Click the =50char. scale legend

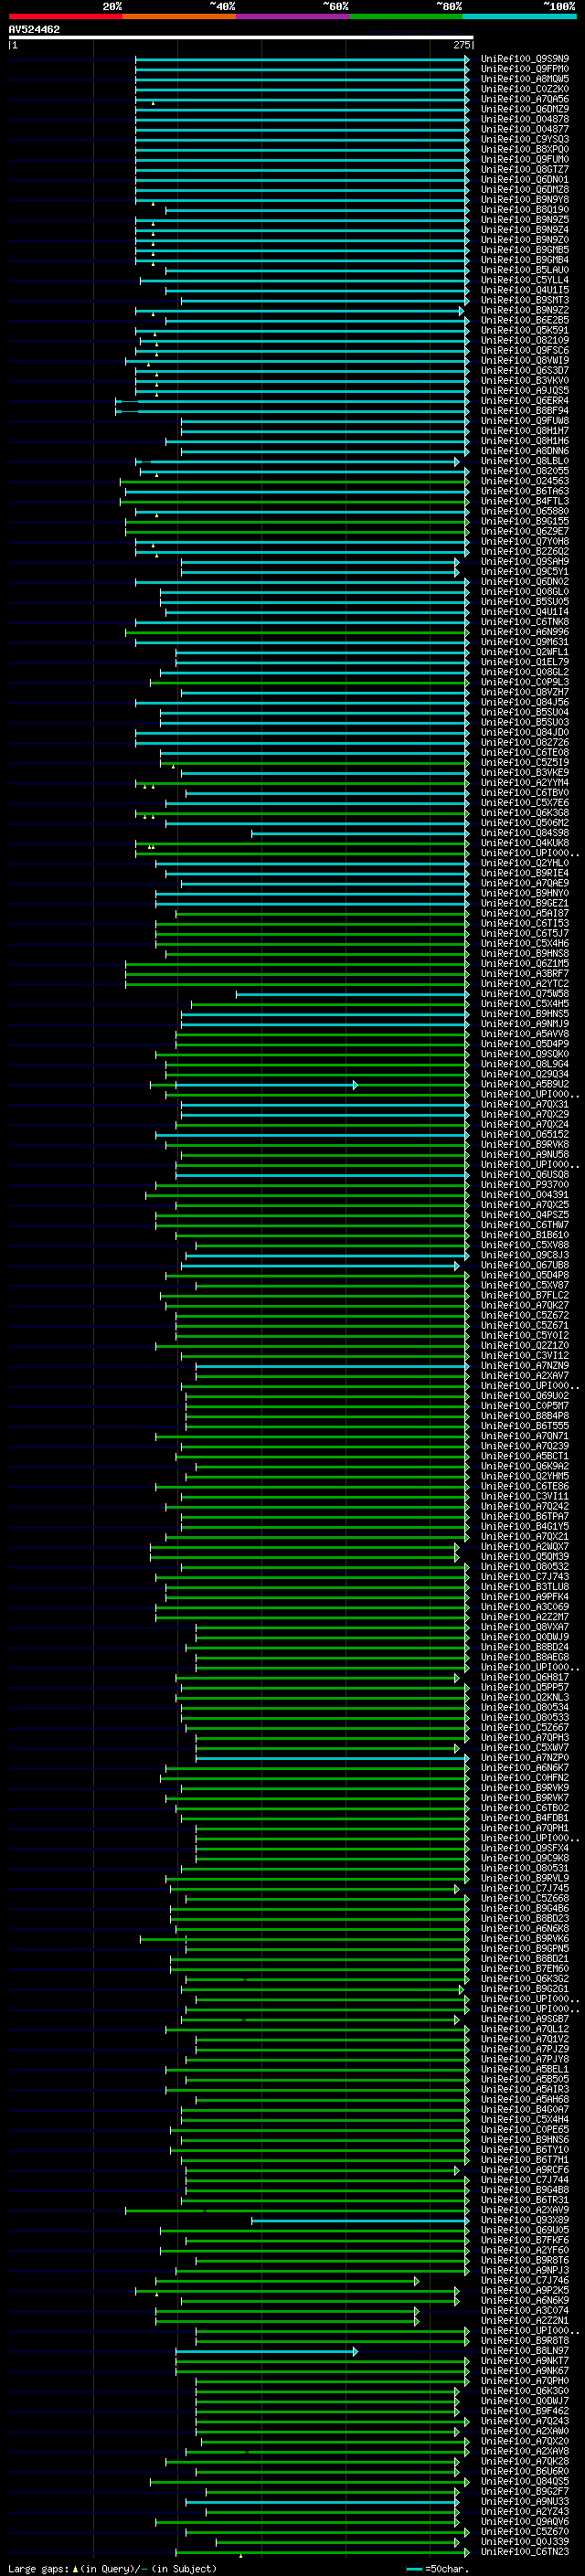pyautogui.click(x=437, y=2569)
